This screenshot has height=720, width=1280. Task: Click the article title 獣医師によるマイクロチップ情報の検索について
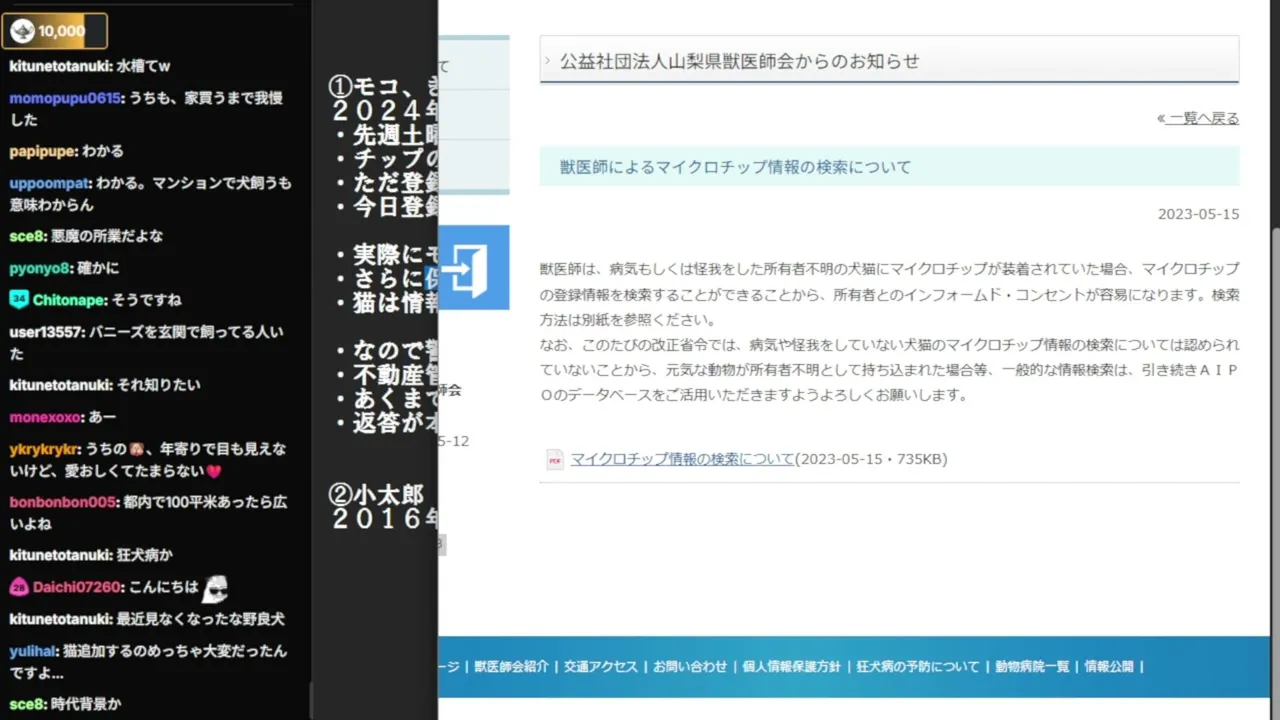[x=735, y=167]
